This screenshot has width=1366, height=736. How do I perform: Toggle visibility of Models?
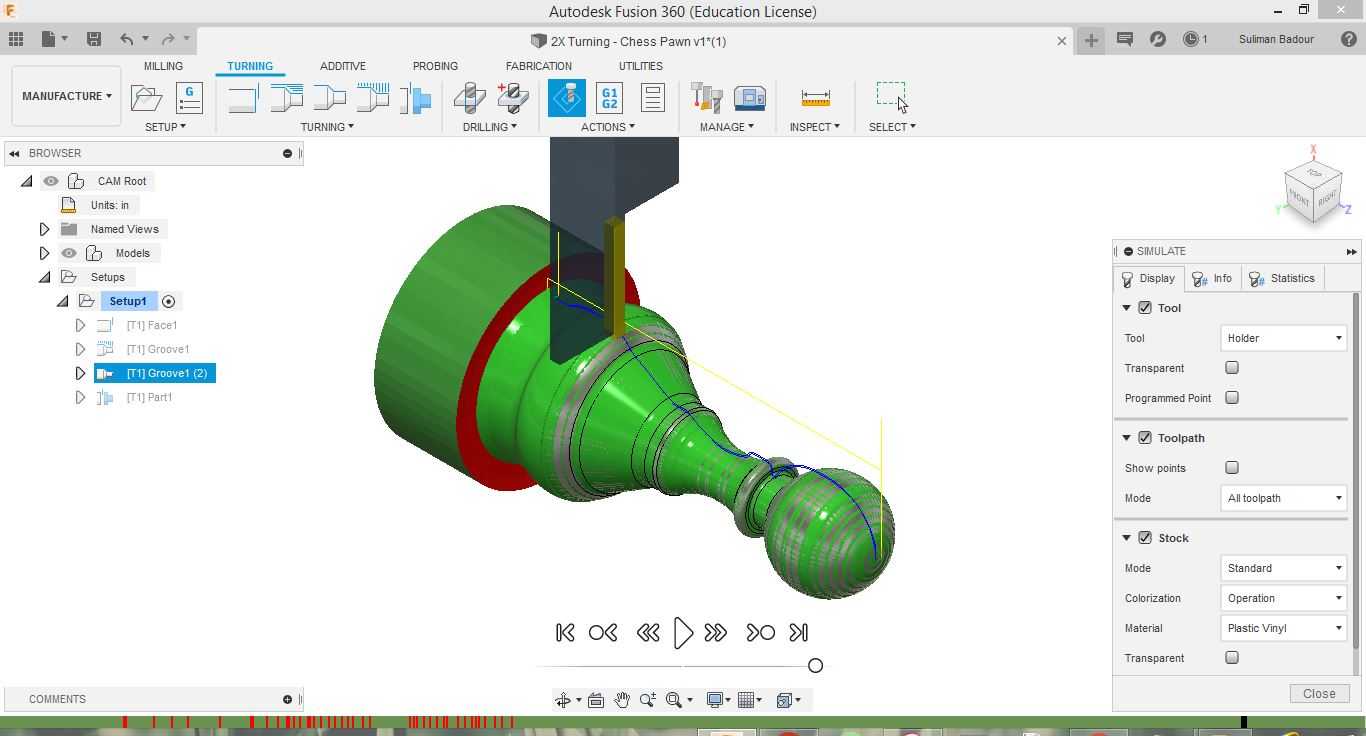coord(69,253)
